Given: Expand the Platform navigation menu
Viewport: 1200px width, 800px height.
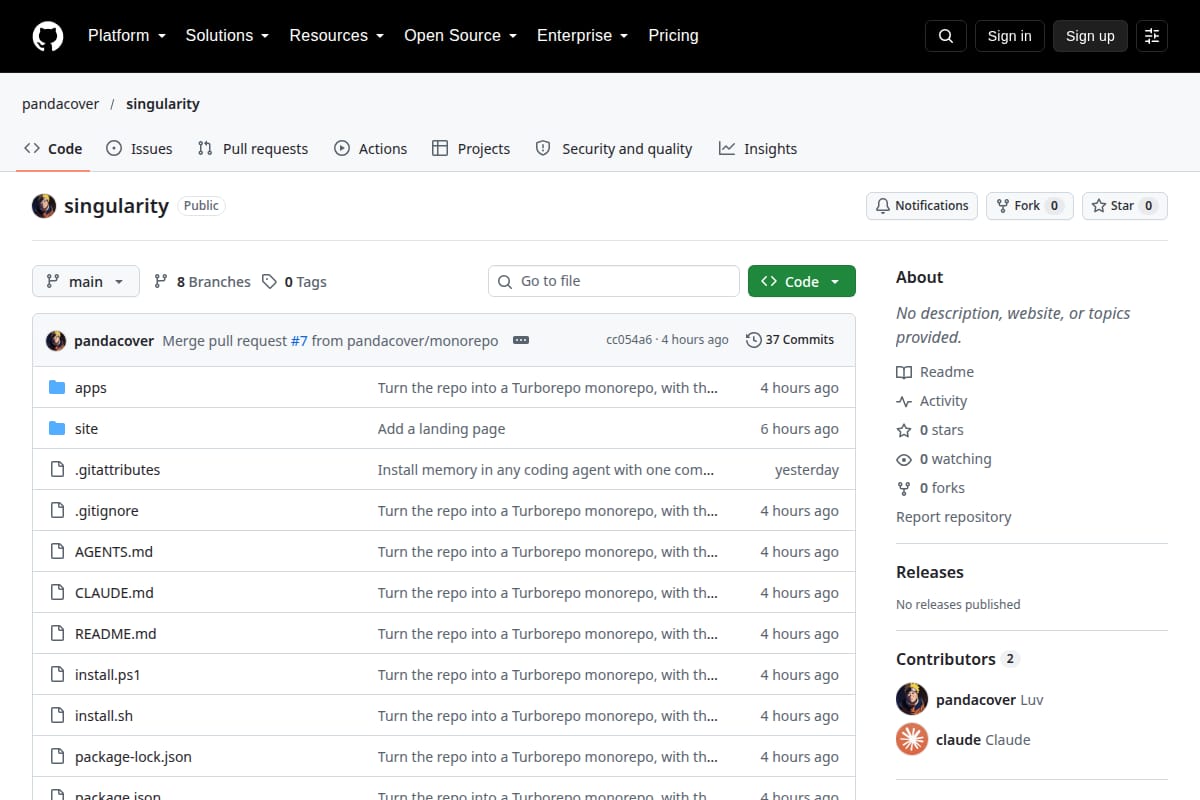Looking at the screenshot, I should pos(126,36).
